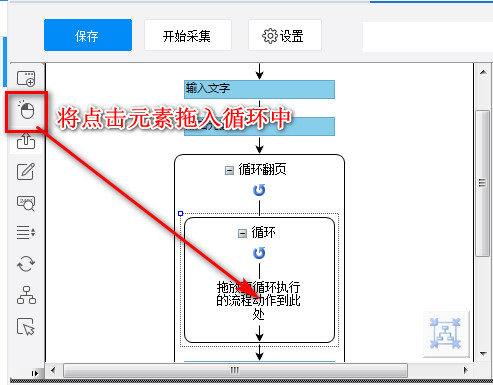Click the vertical scrollbar thumb
The width and height of the screenshot is (493, 385).
tap(483, 183)
